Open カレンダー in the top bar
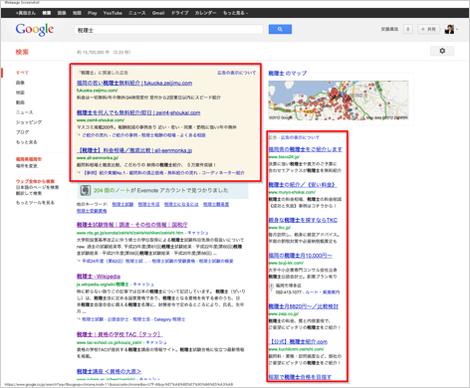This screenshot has width=470, height=388. coord(205,13)
